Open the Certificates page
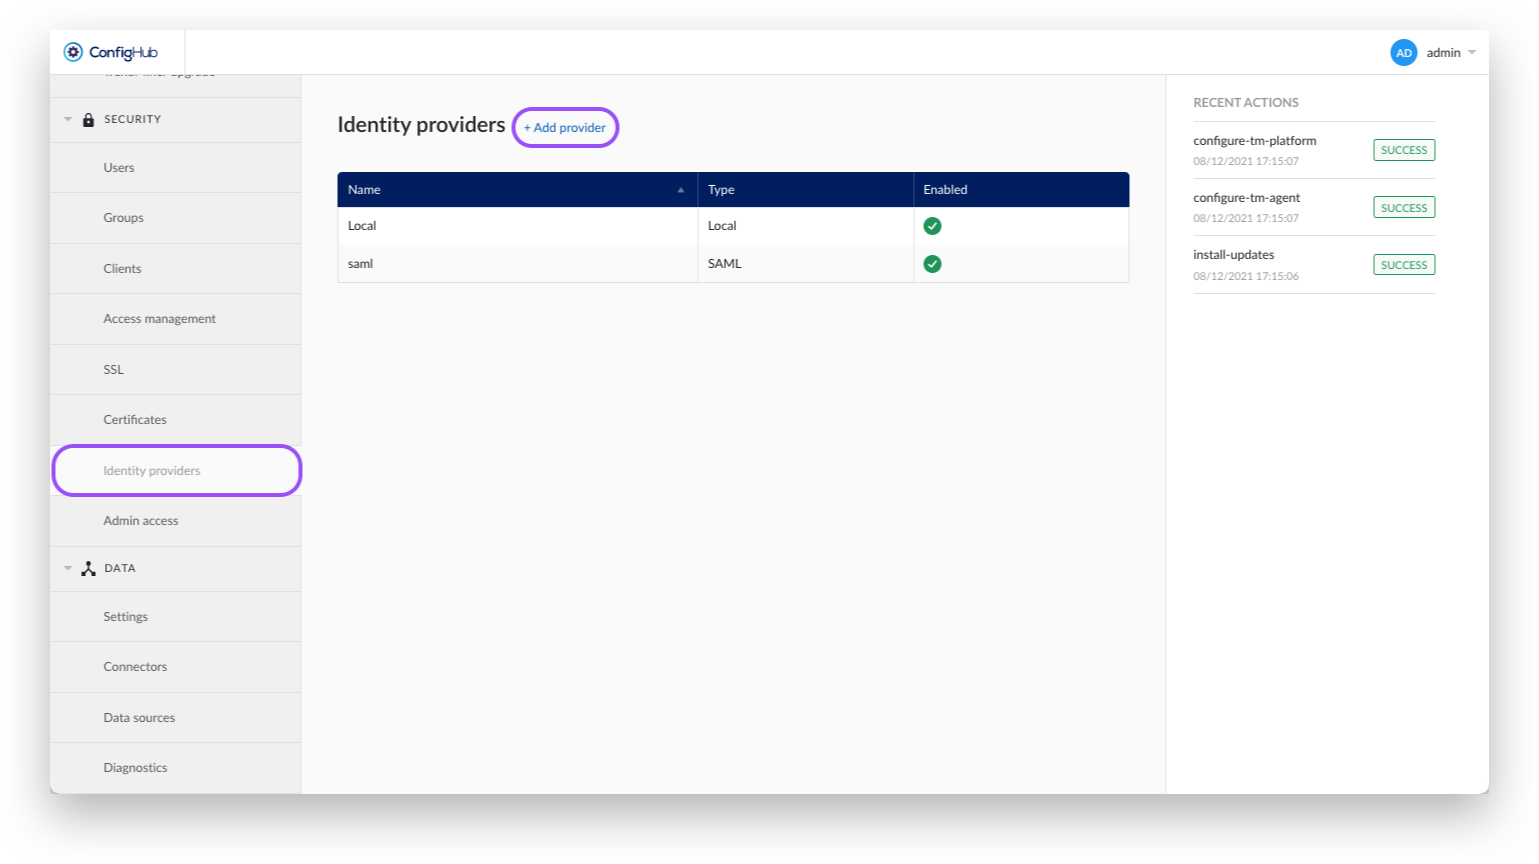 point(135,420)
